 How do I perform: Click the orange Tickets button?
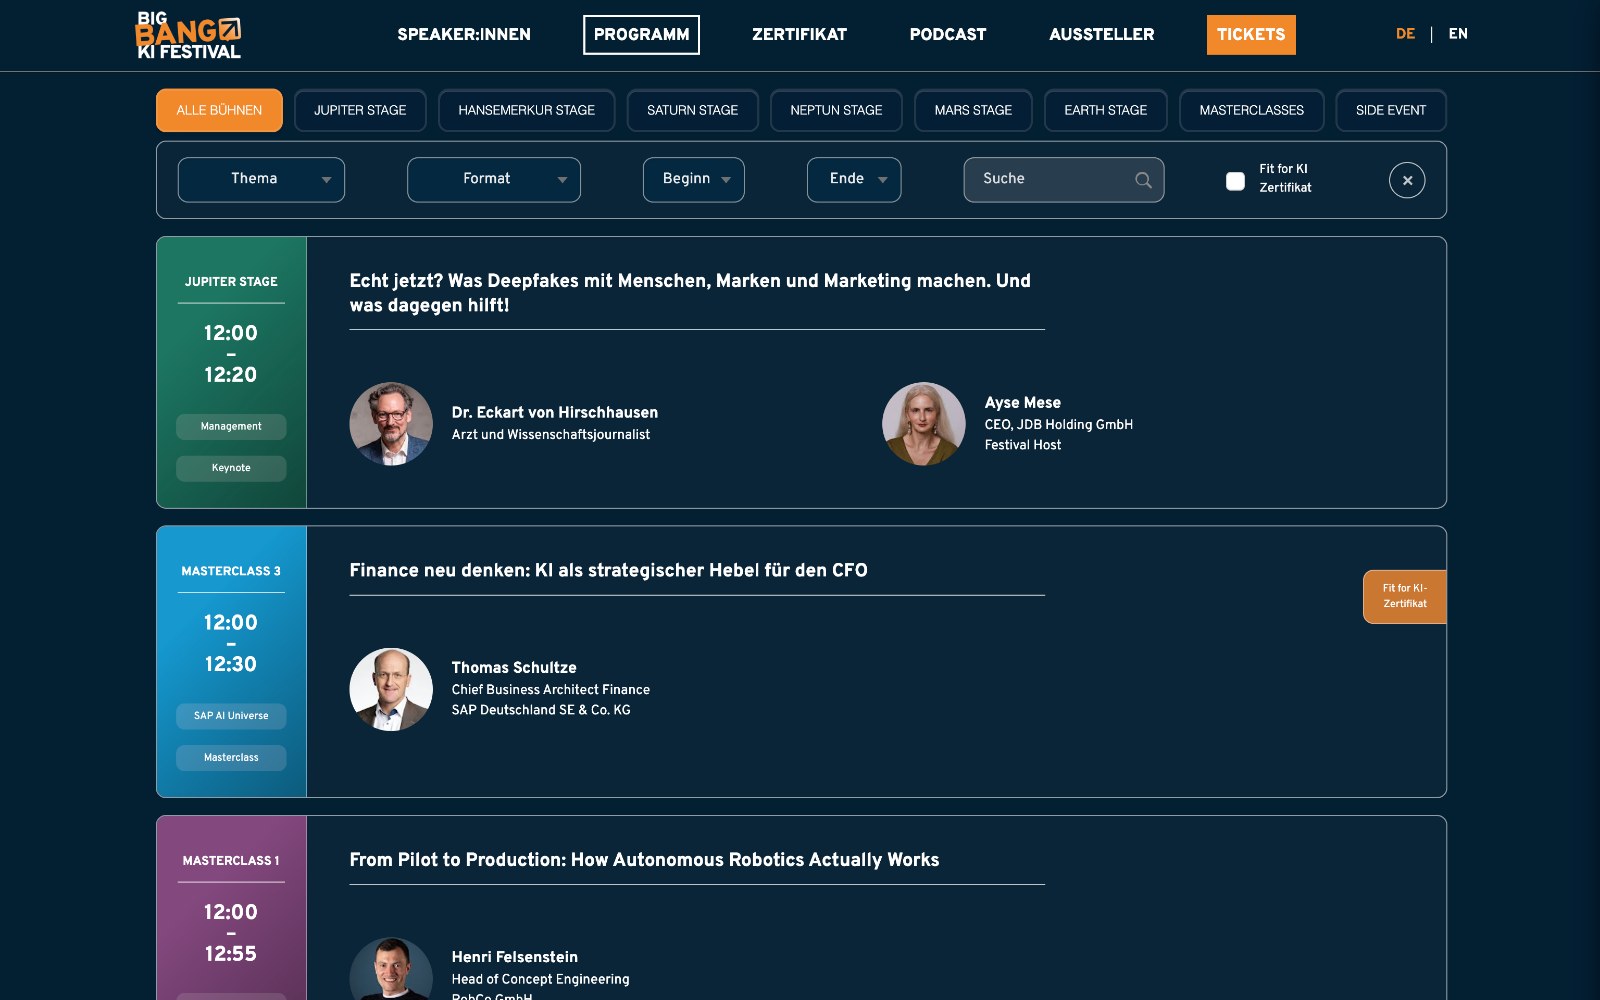tap(1251, 35)
